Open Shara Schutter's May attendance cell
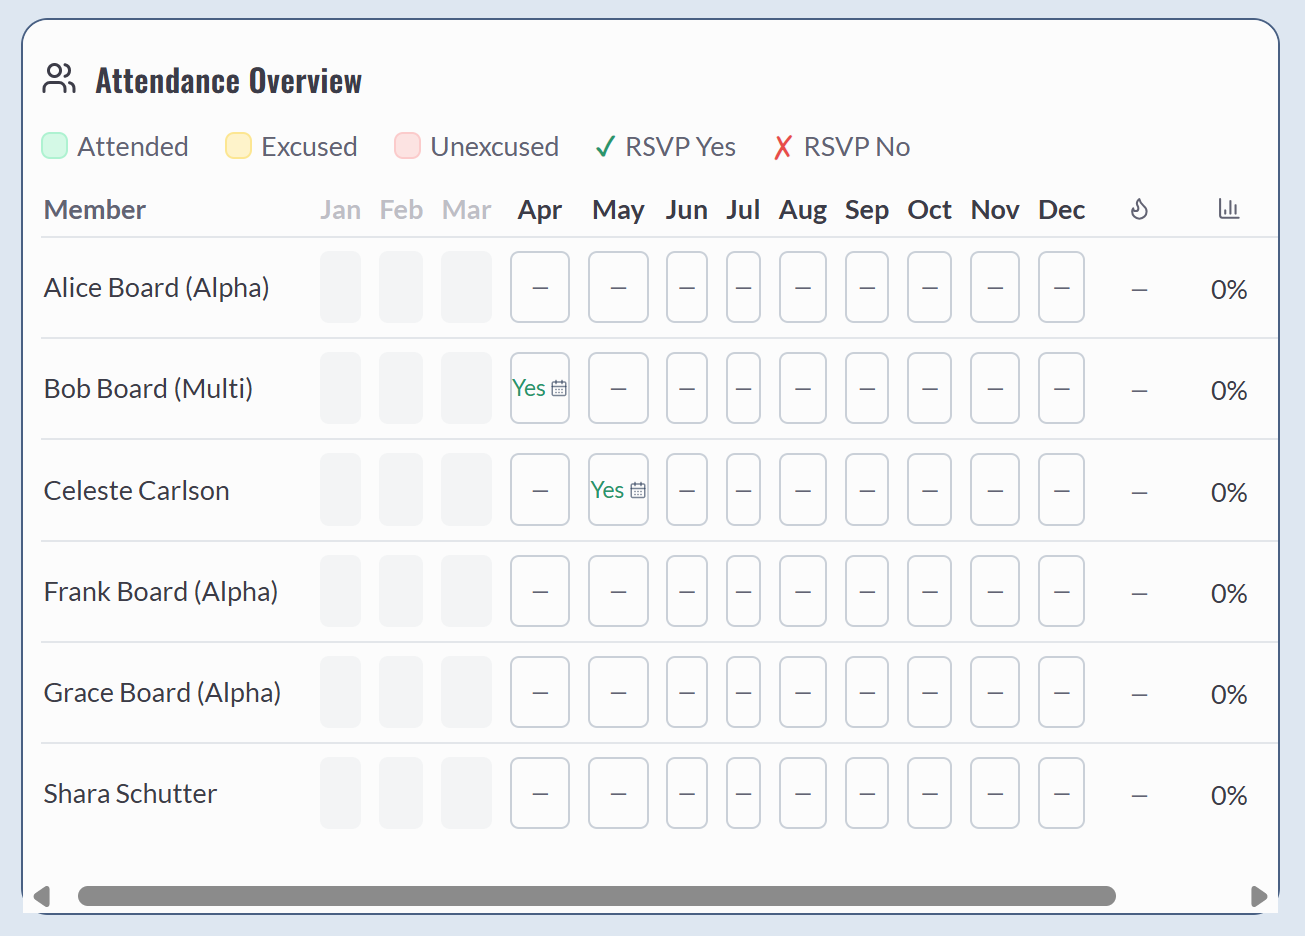The height and width of the screenshot is (936, 1305). tap(618, 793)
